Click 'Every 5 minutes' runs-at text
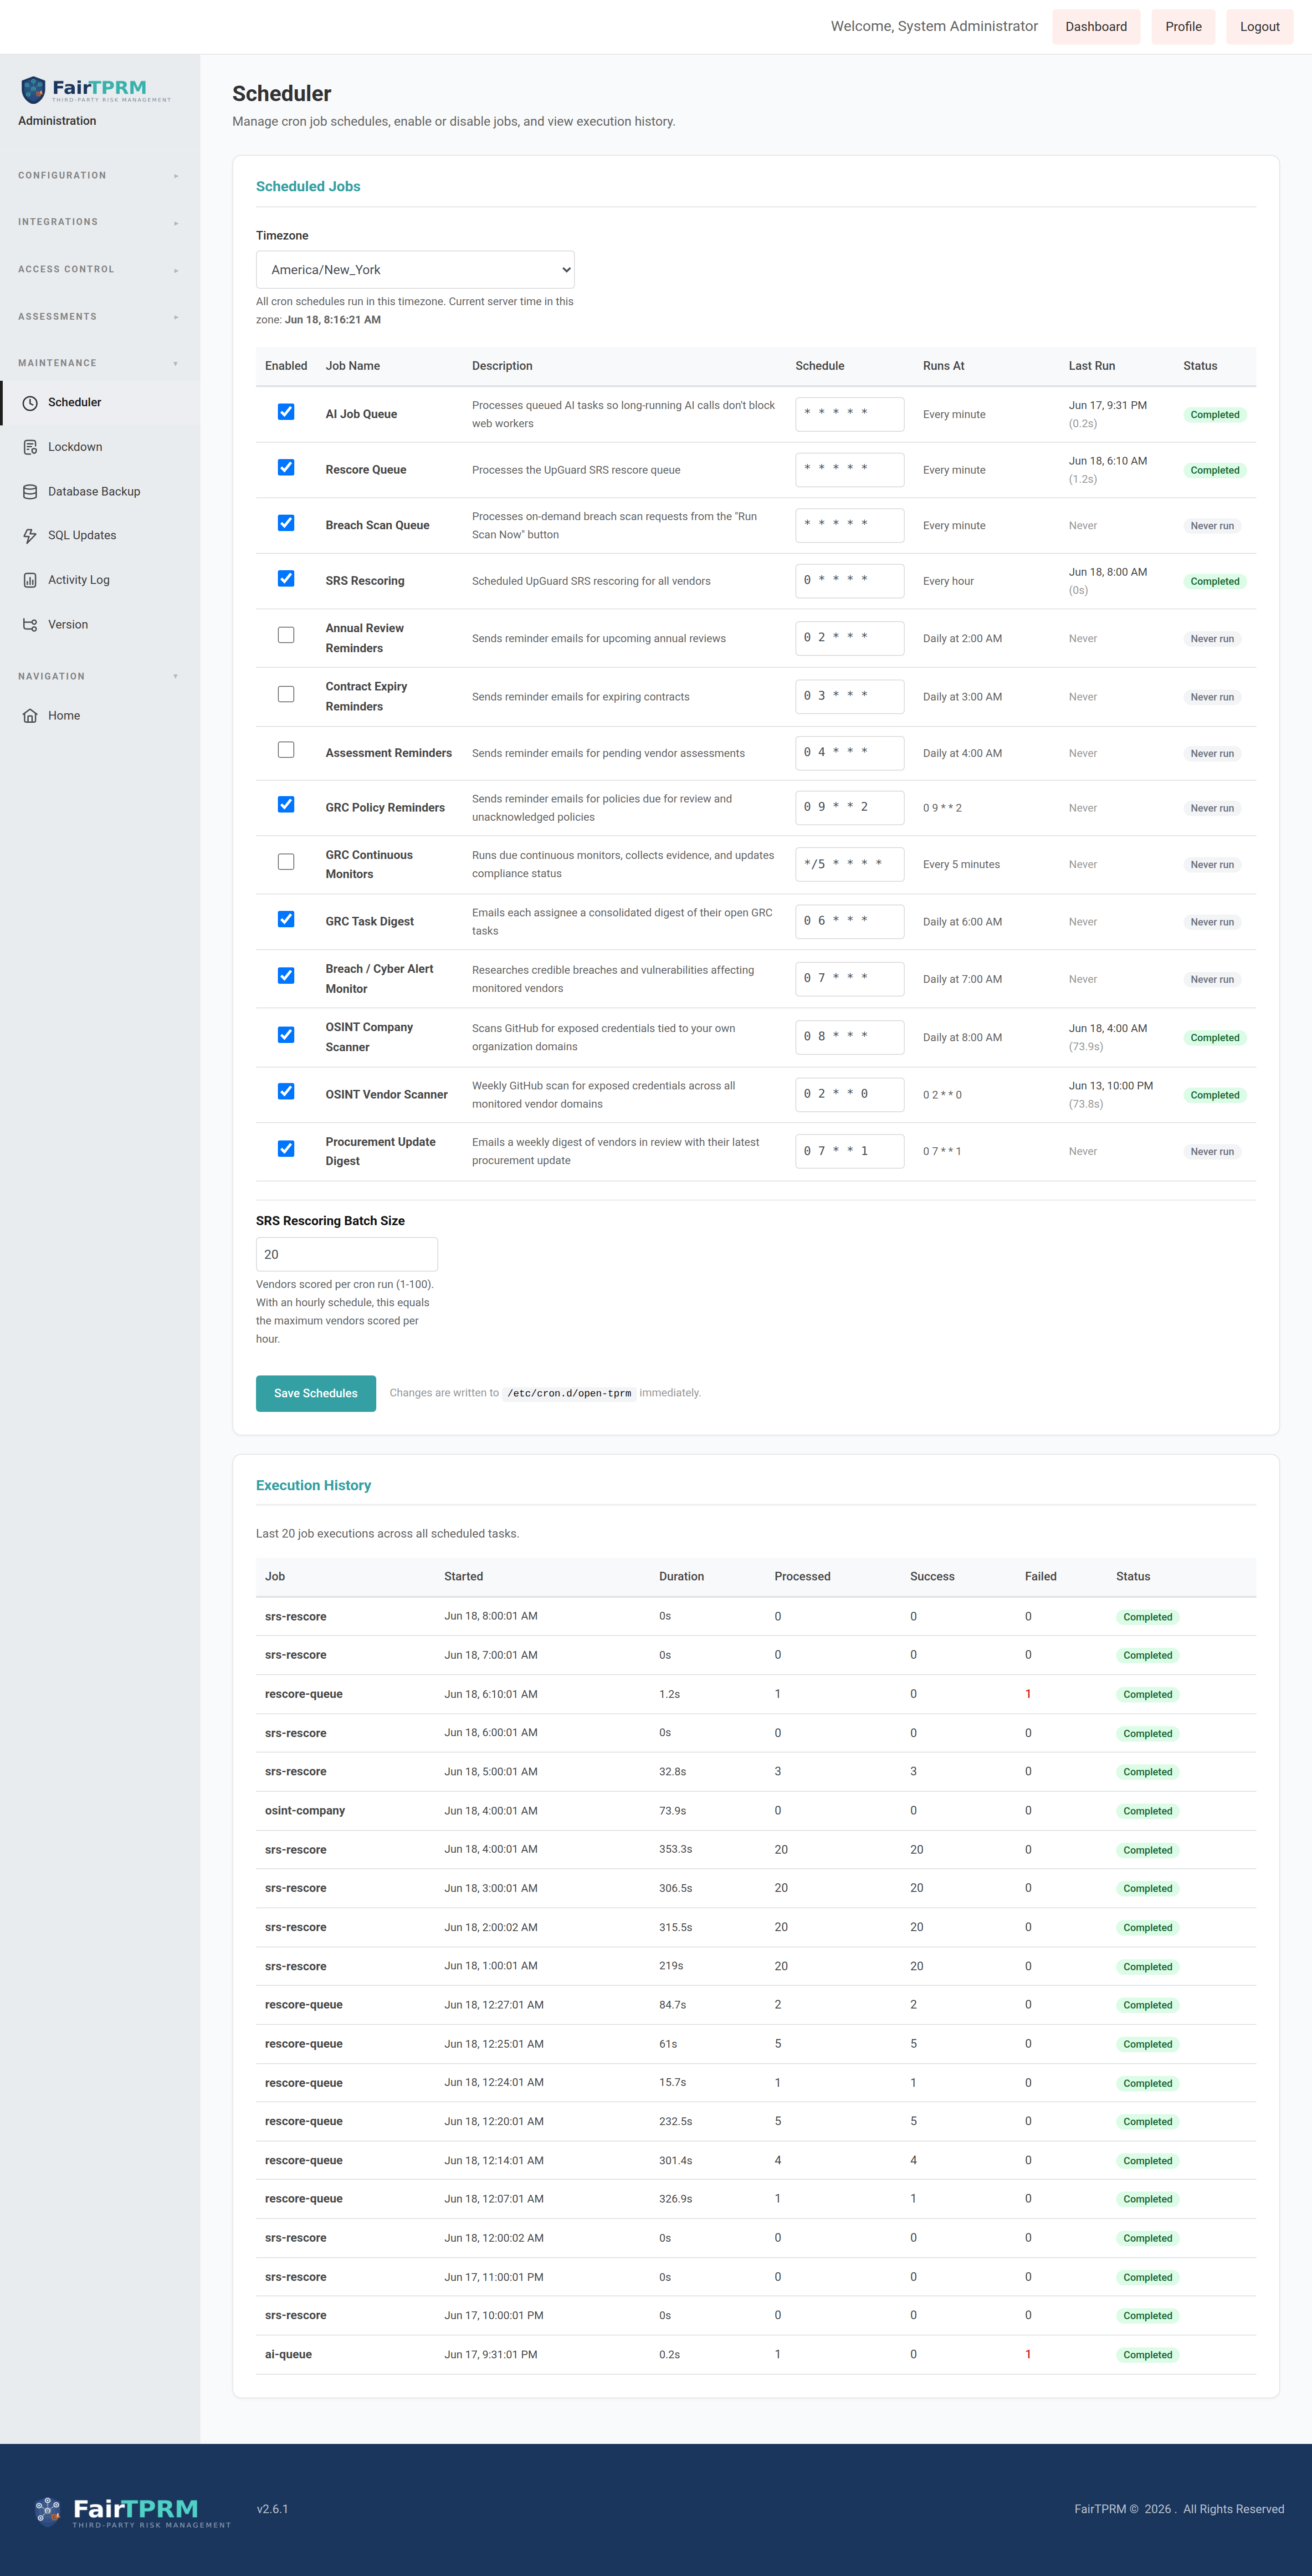Viewport: 1312px width, 2576px height. tap(961, 865)
